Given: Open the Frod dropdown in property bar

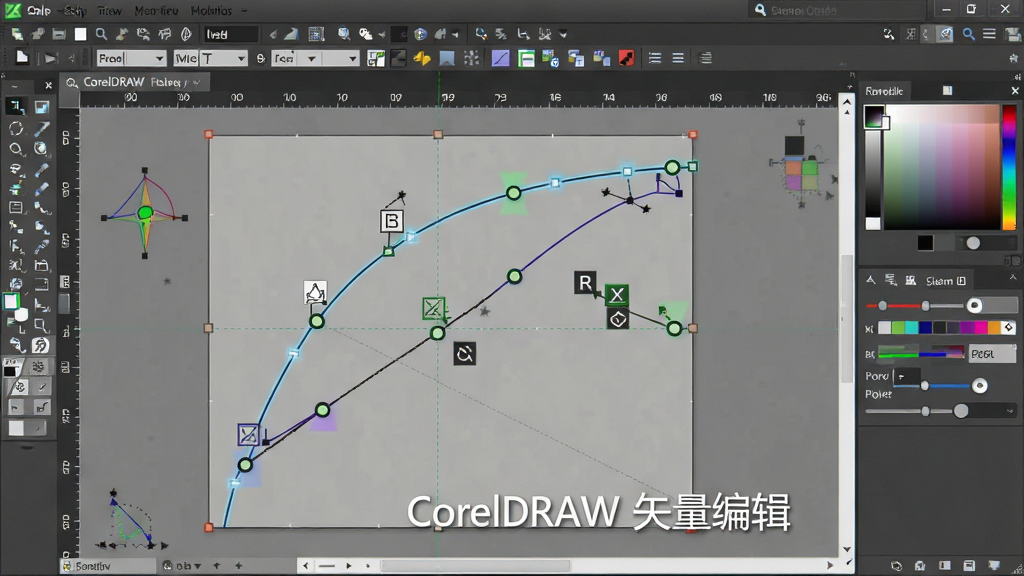Looking at the screenshot, I should point(131,59).
